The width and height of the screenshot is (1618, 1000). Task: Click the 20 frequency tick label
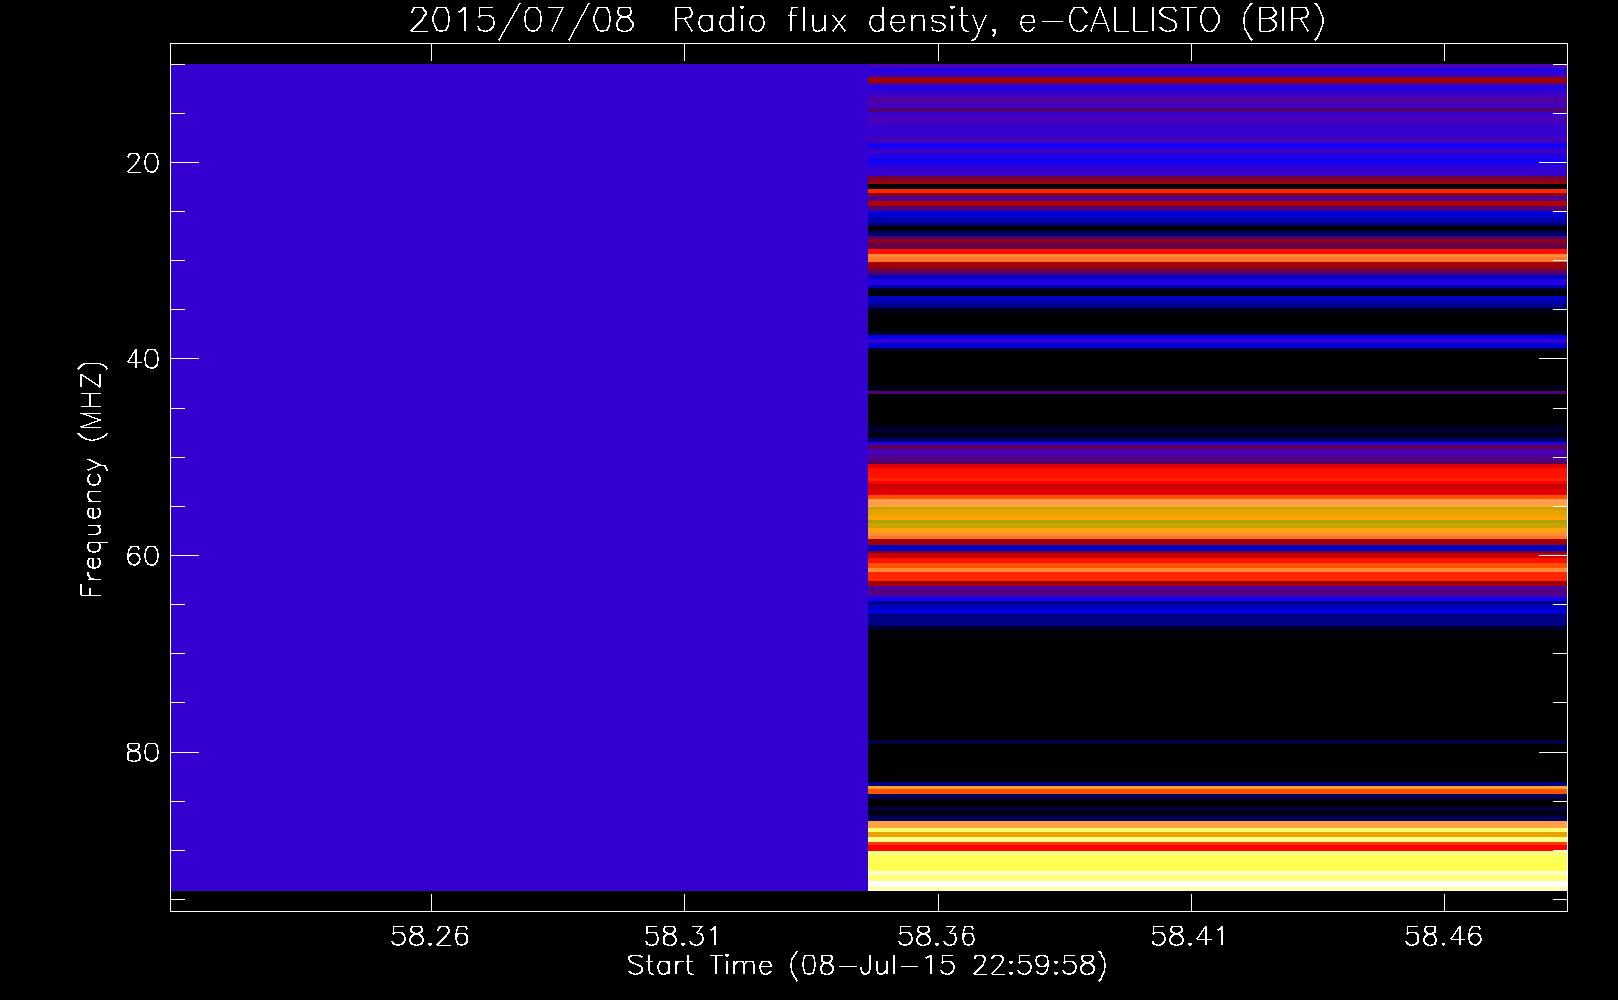(x=144, y=163)
